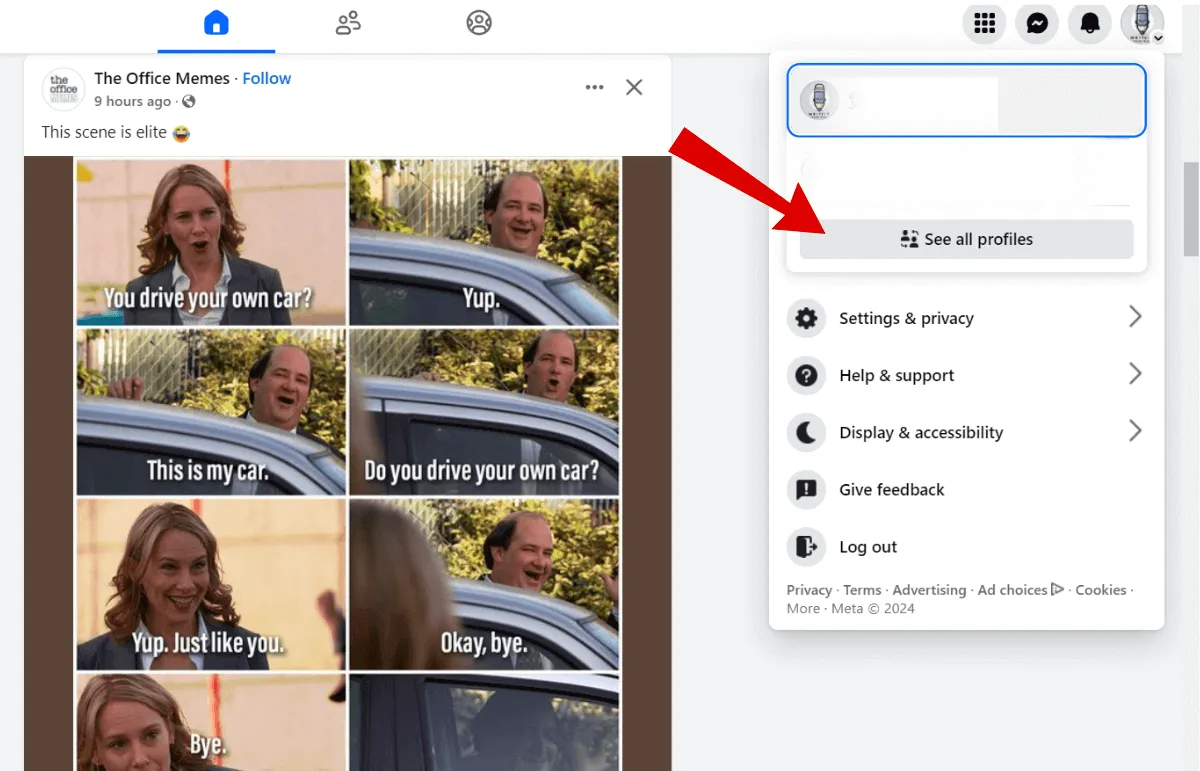Click the Meta © 2024 footer text
The width and height of the screenshot is (1200, 771).
click(x=873, y=608)
